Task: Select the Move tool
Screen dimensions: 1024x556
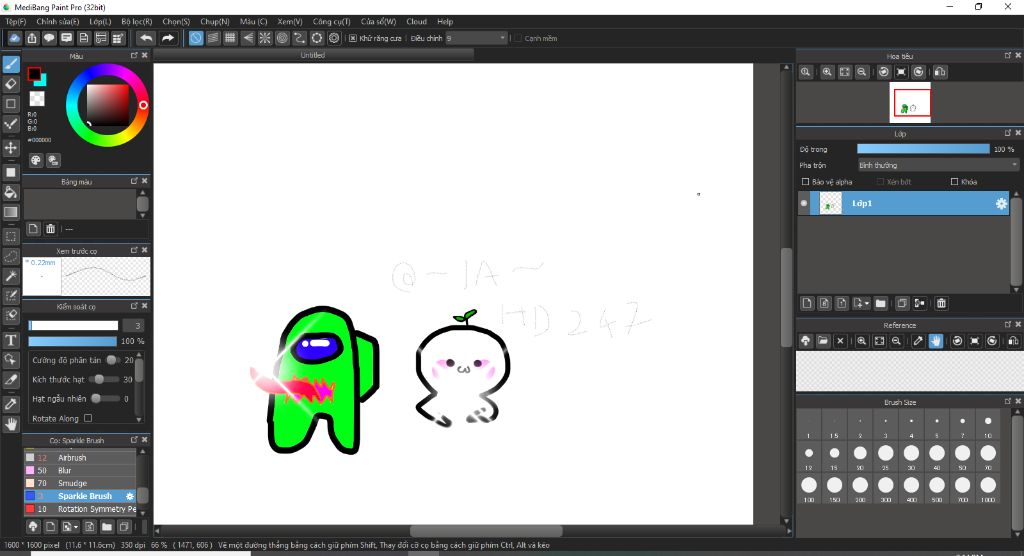Action: coord(11,148)
